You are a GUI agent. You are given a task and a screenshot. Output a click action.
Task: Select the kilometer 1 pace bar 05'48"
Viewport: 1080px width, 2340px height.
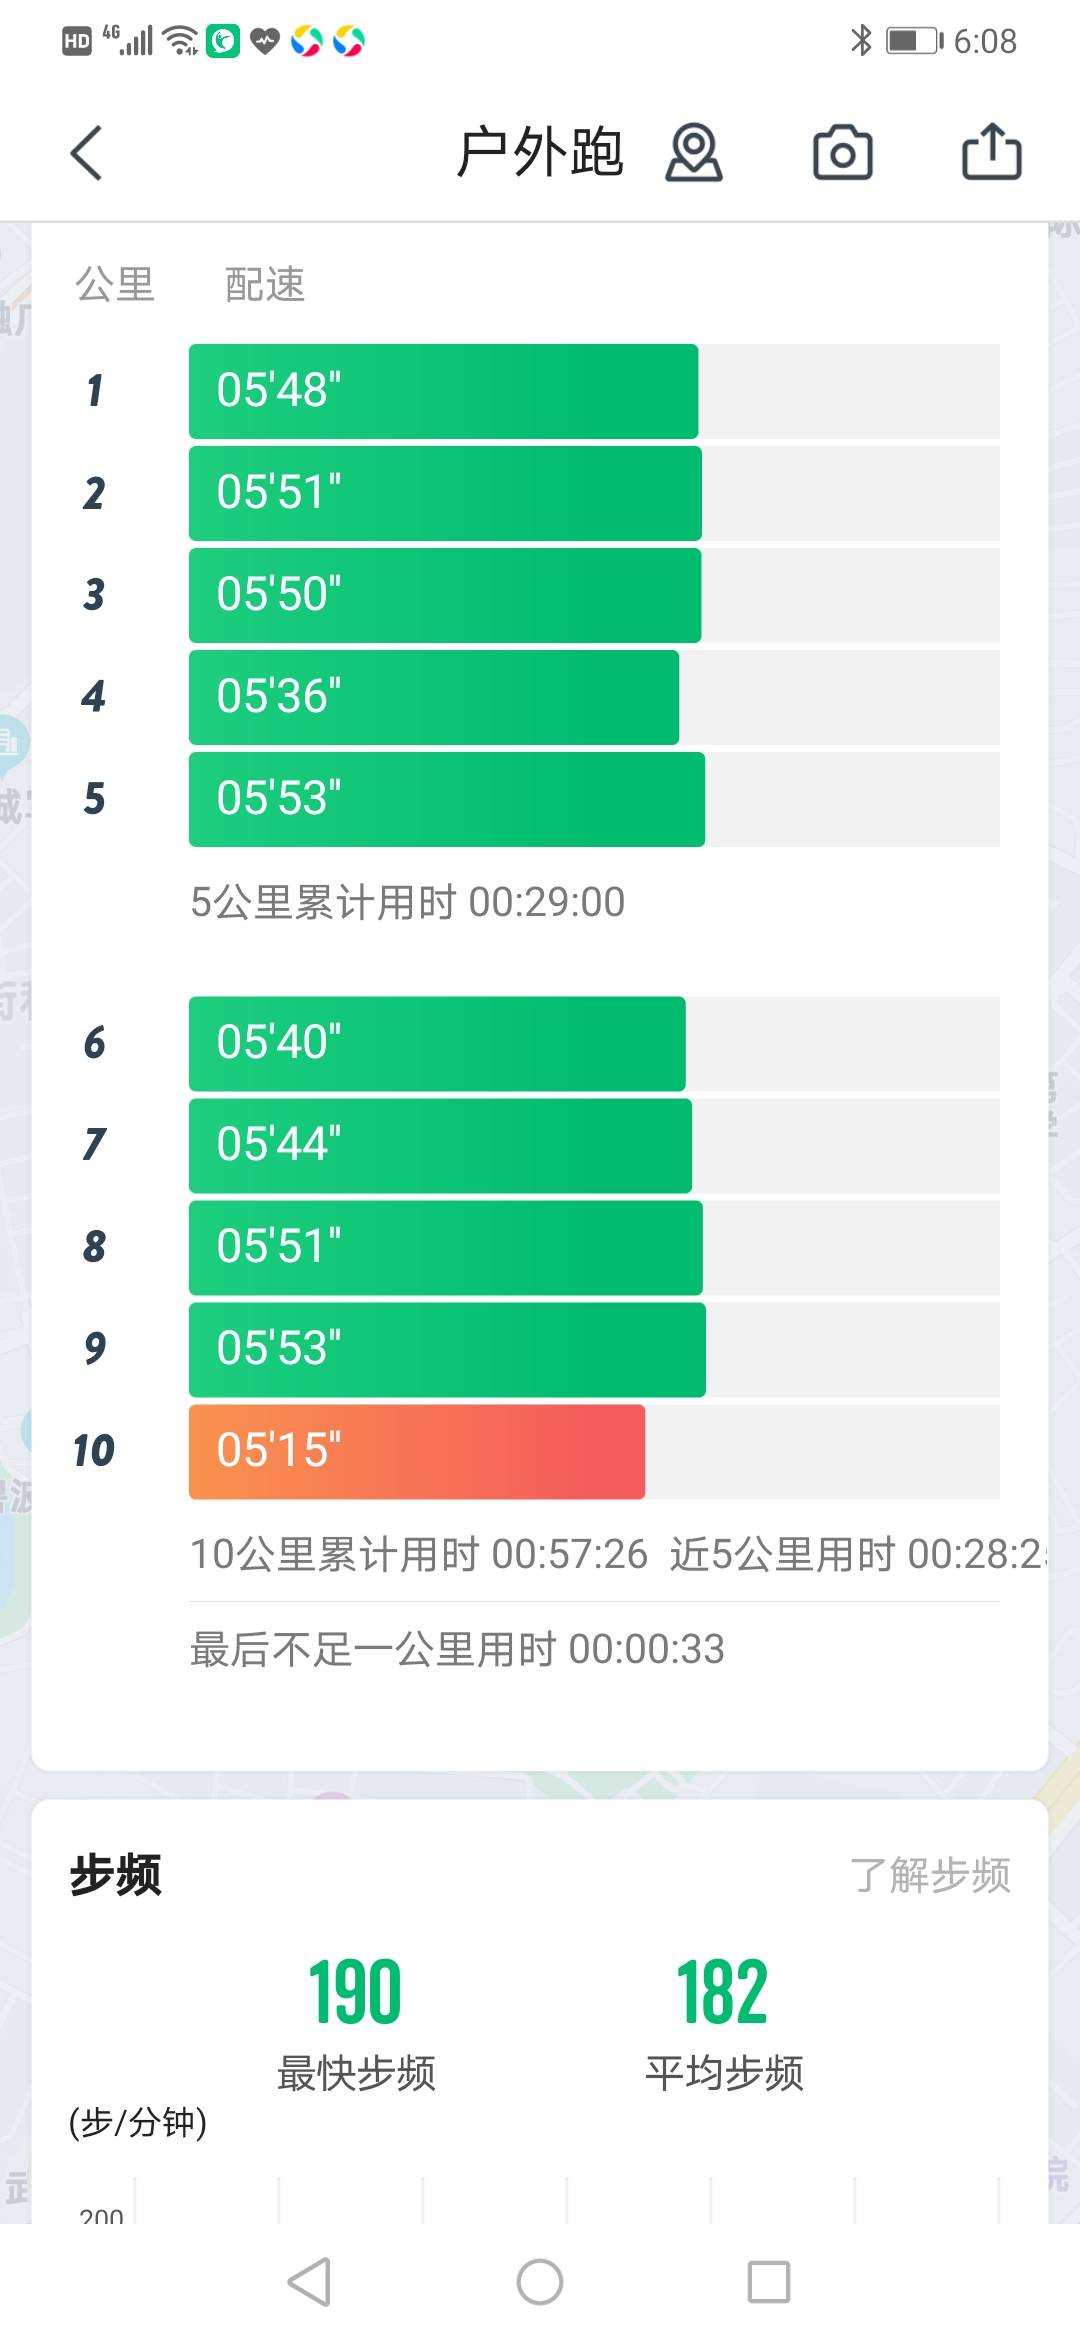tap(443, 391)
